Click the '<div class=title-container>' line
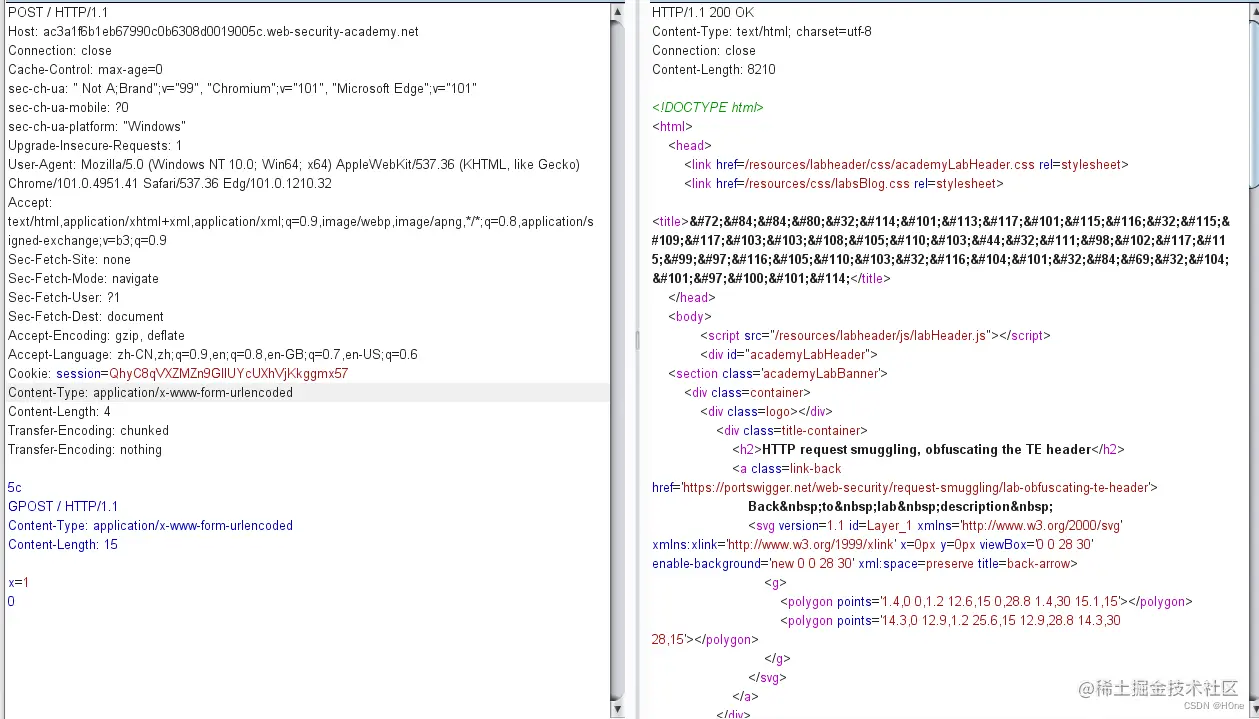Viewport: 1259px width, 719px height. (x=792, y=430)
